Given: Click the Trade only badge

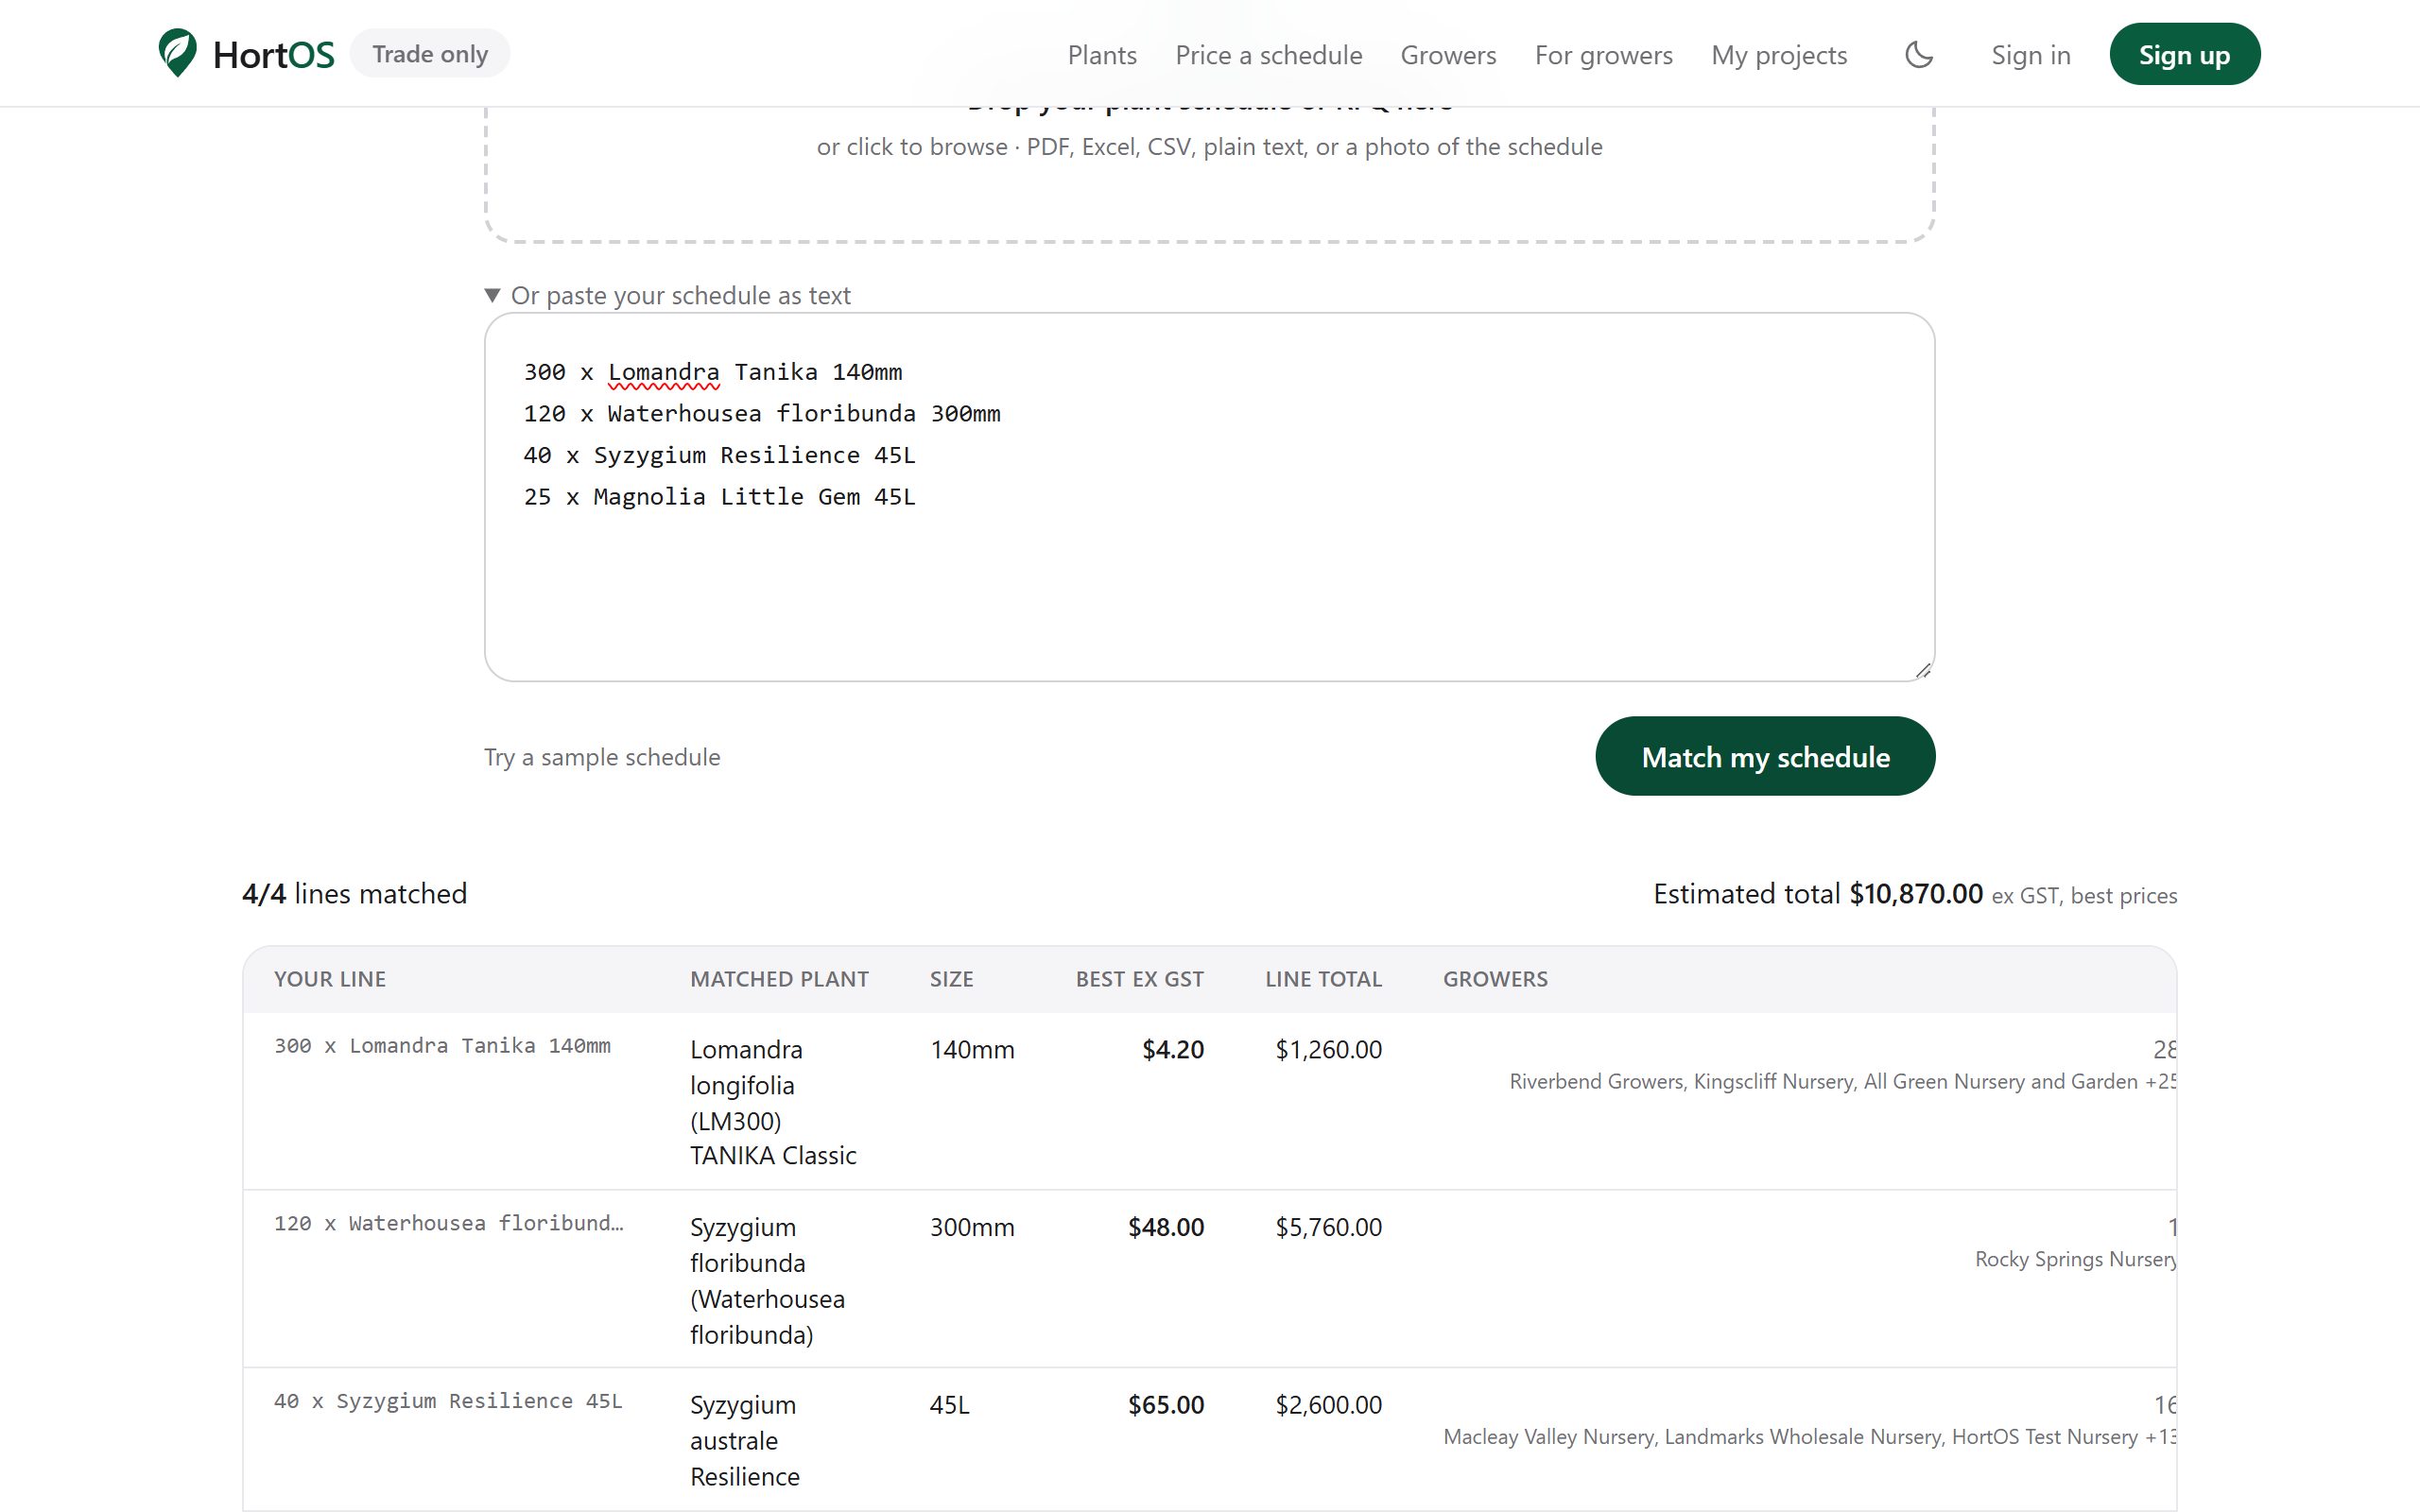Looking at the screenshot, I should click(x=430, y=54).
